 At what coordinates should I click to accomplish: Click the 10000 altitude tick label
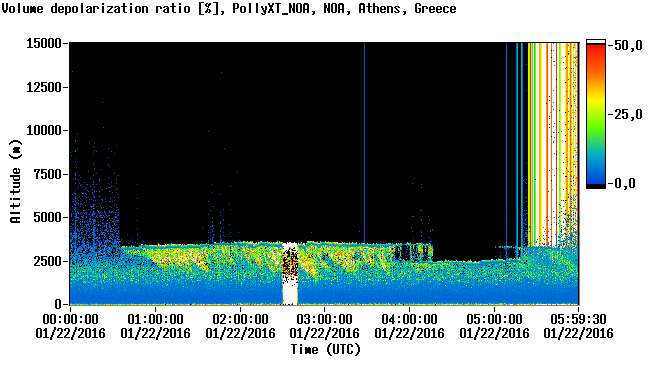pos(44,130)
